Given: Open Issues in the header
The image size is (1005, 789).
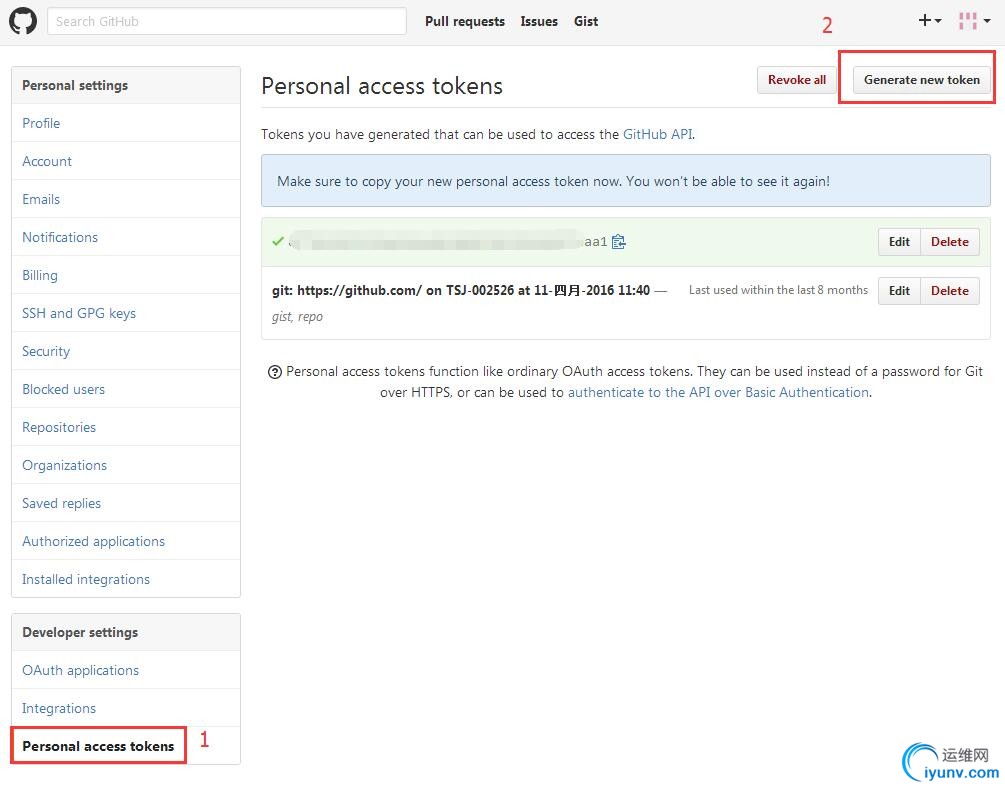Looking at the screenshot, I should (539, 21).
